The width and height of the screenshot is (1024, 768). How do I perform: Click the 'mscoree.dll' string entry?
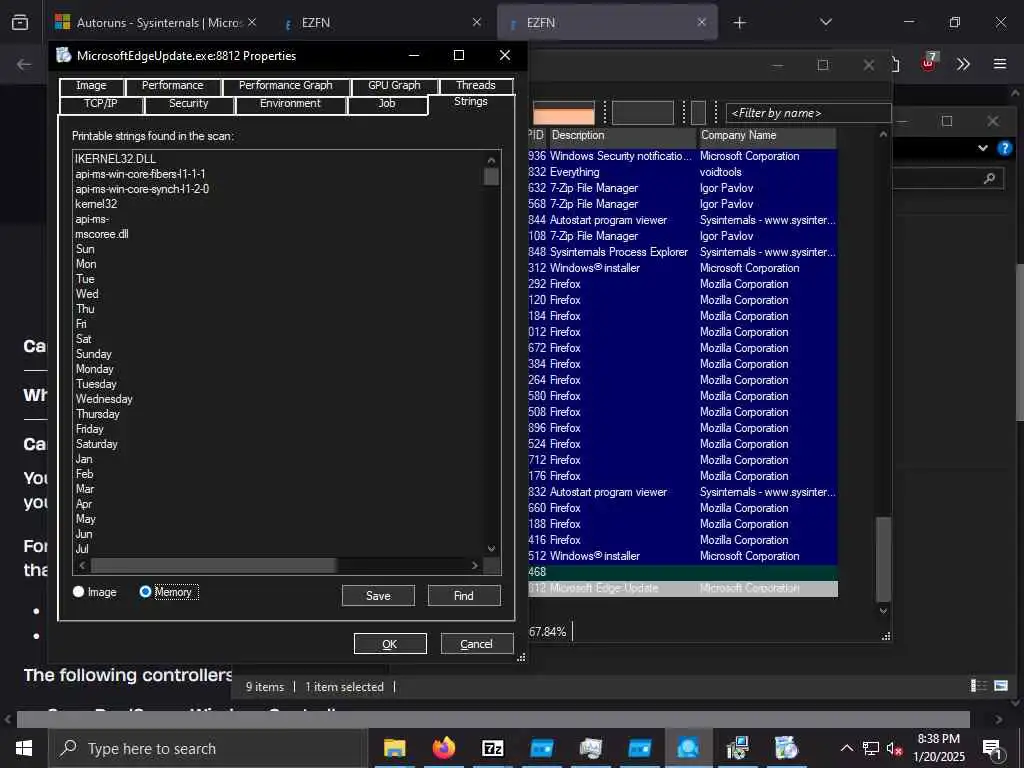(102, 234)
